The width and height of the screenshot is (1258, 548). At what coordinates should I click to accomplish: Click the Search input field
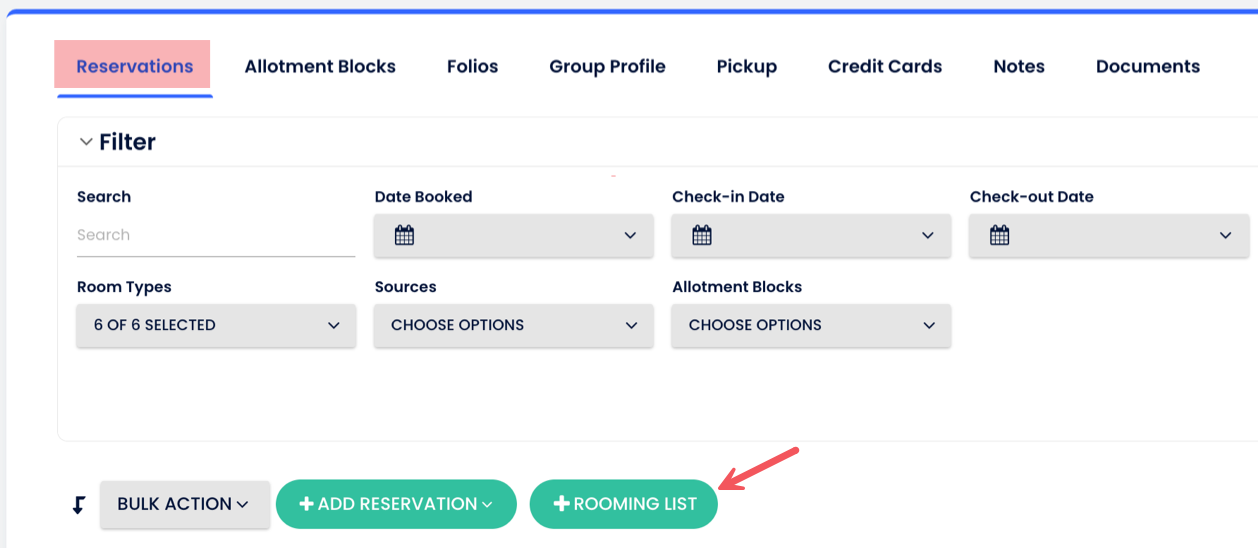(215, 236)
